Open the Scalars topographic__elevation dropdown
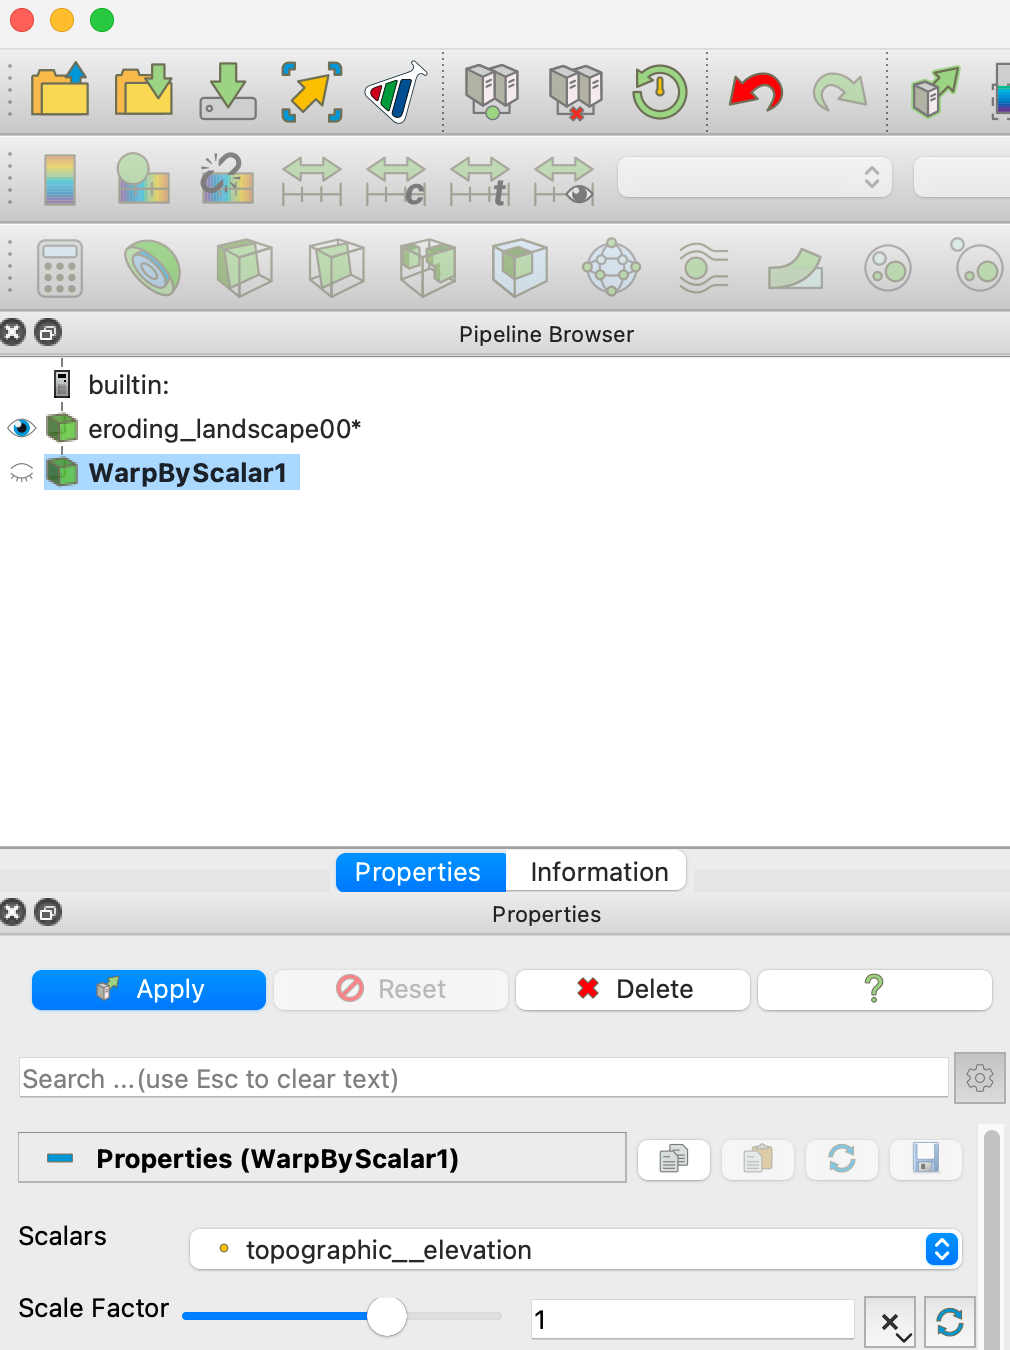1010x1350 pixels. point(576,1249)
